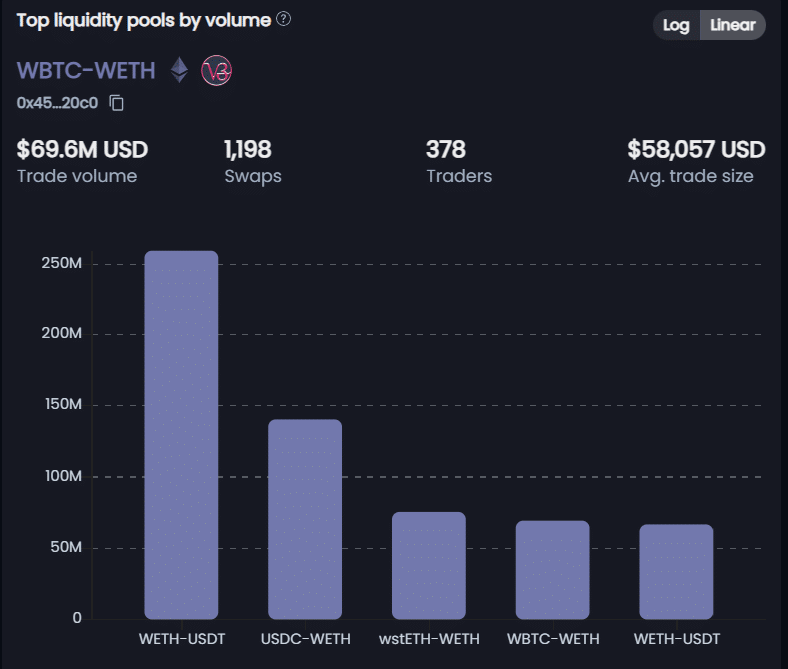Pick the WBTC-WETH bar in the chart
The width and height of the screenshot is (788, 669).
[553, 570]
